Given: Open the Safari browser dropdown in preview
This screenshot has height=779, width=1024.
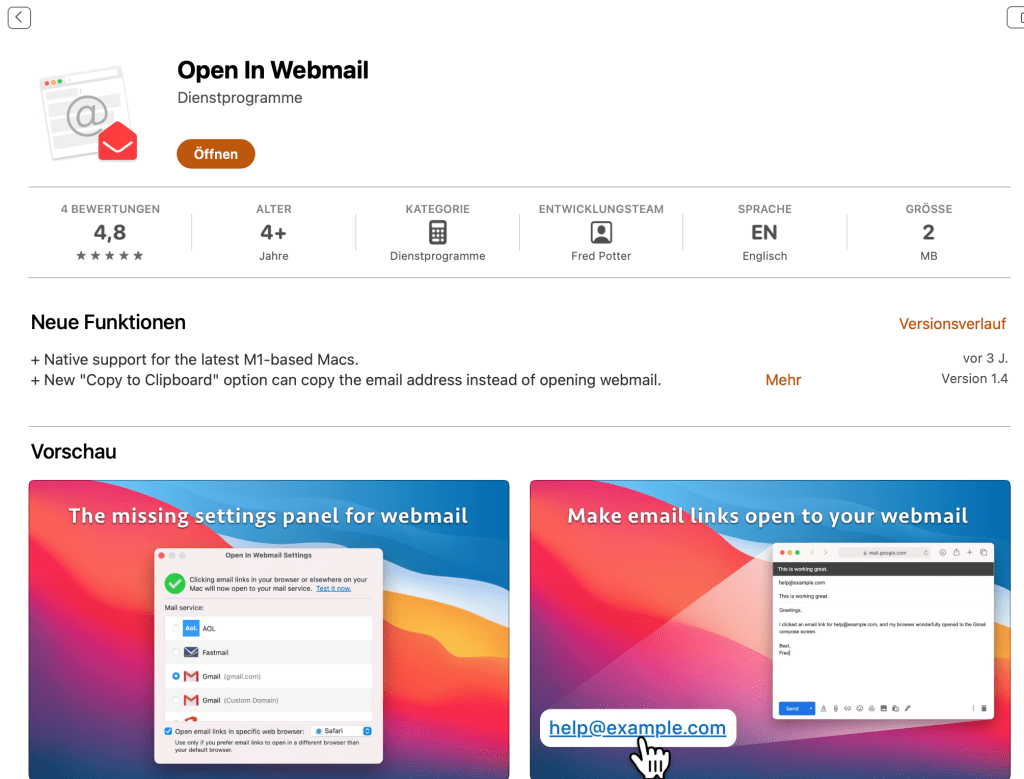Looking at the screenshot, I should point(342,731).
